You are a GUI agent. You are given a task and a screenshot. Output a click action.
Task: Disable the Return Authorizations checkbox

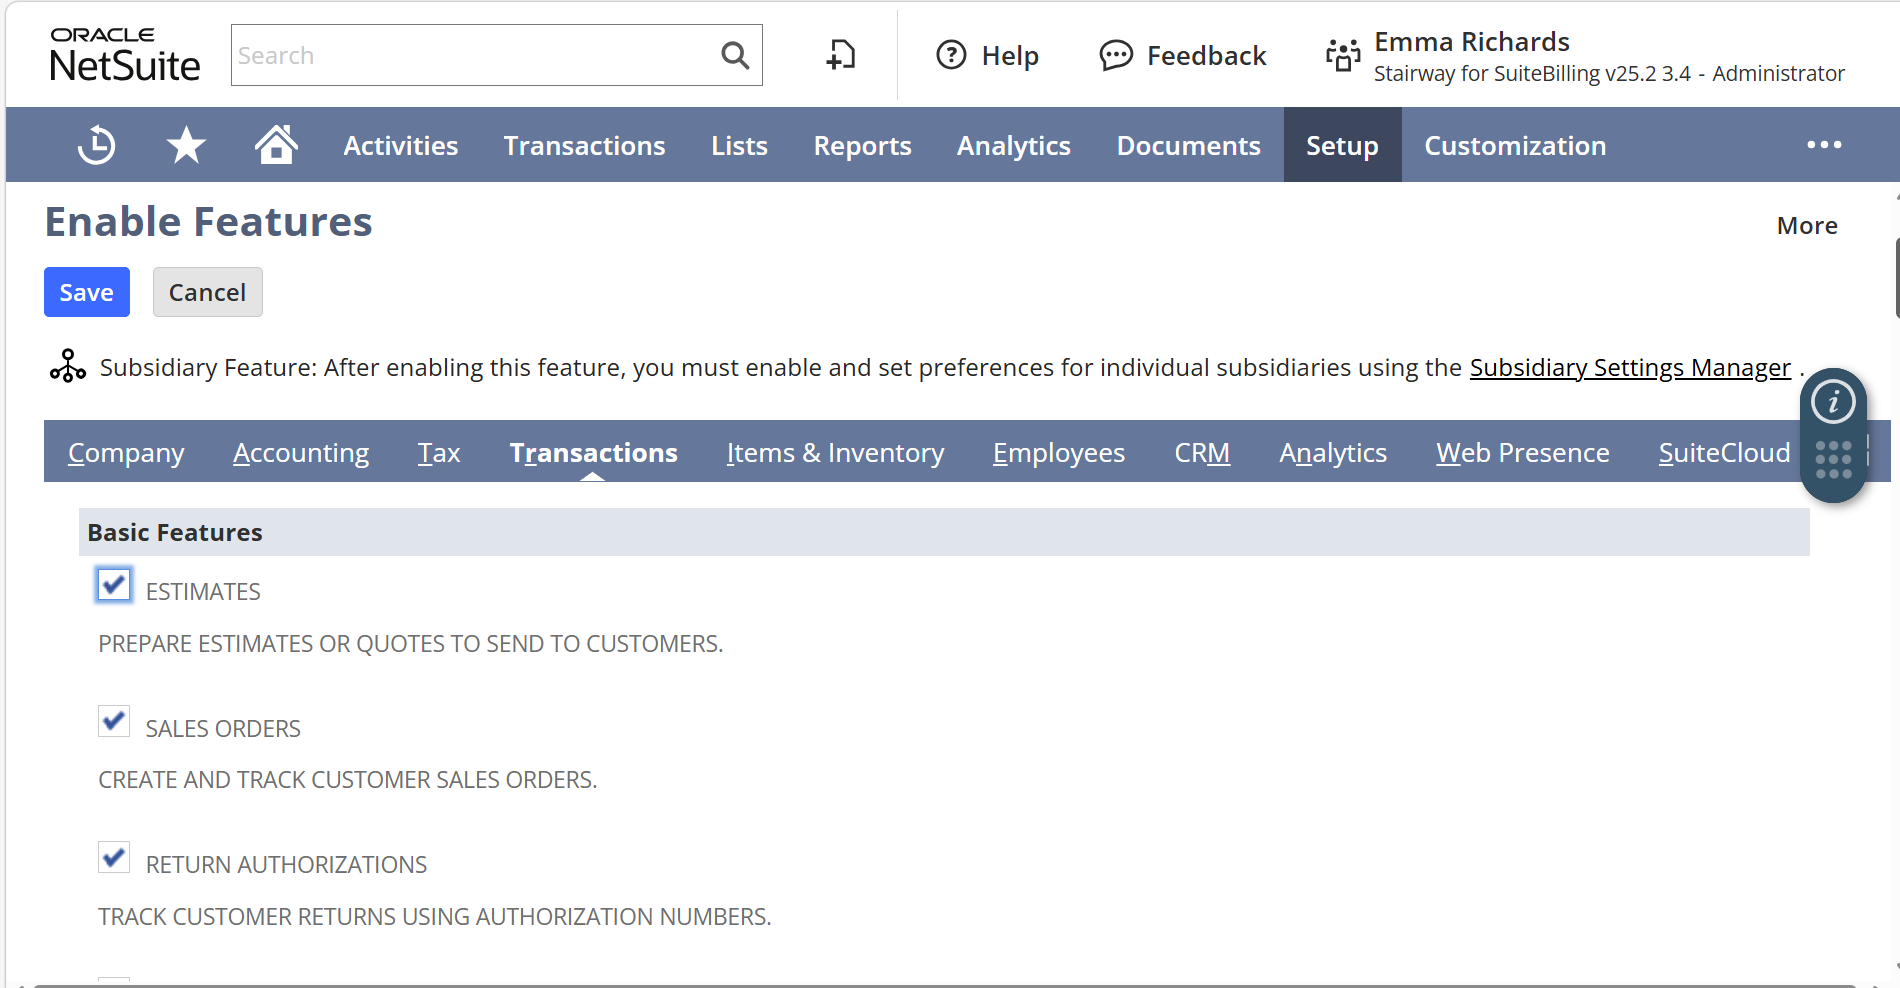[114, 857]
